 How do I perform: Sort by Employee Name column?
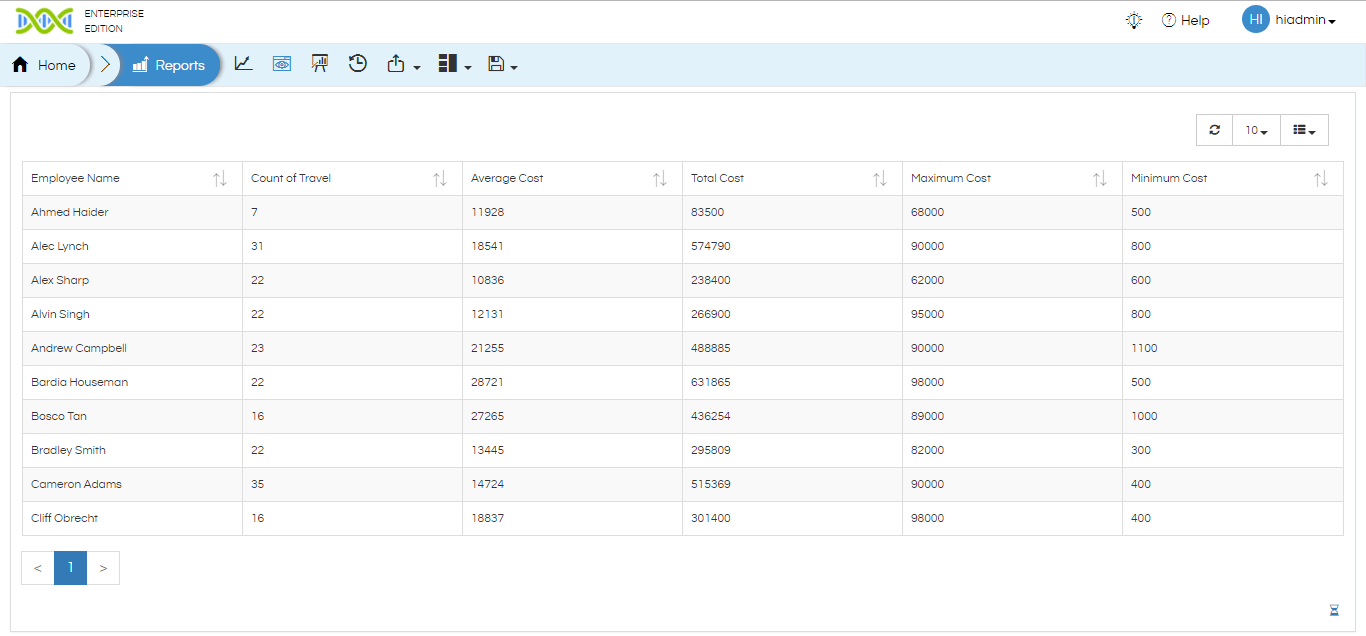[x=220, y=179]
